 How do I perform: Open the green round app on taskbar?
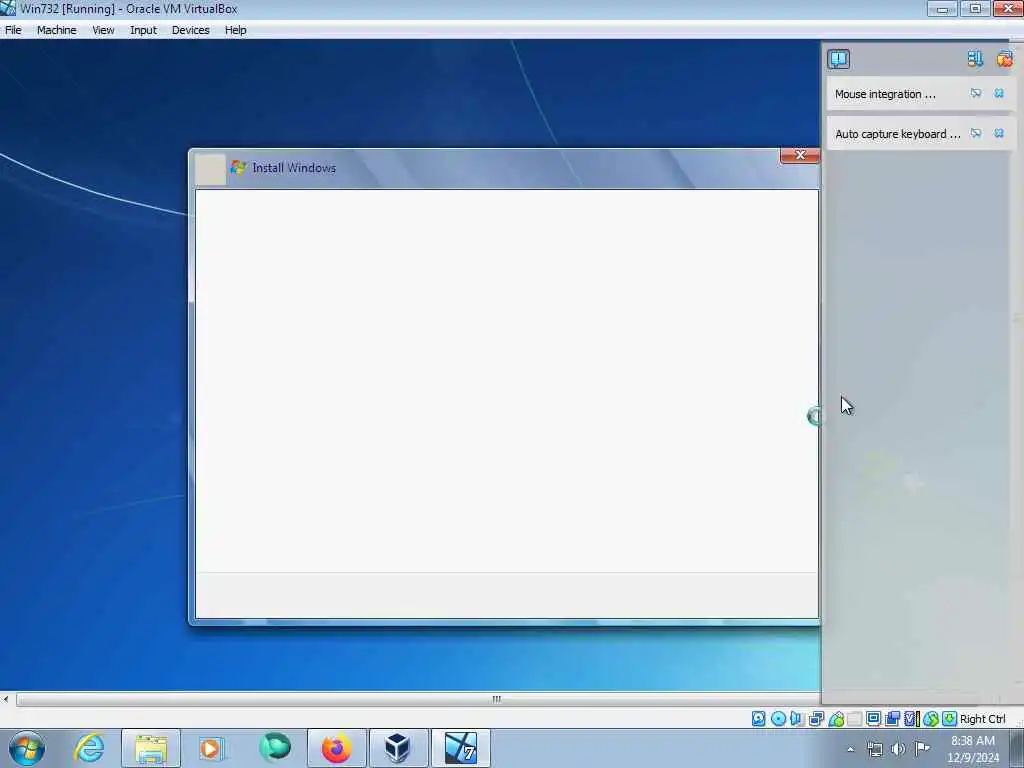click(x=275, y=748)
